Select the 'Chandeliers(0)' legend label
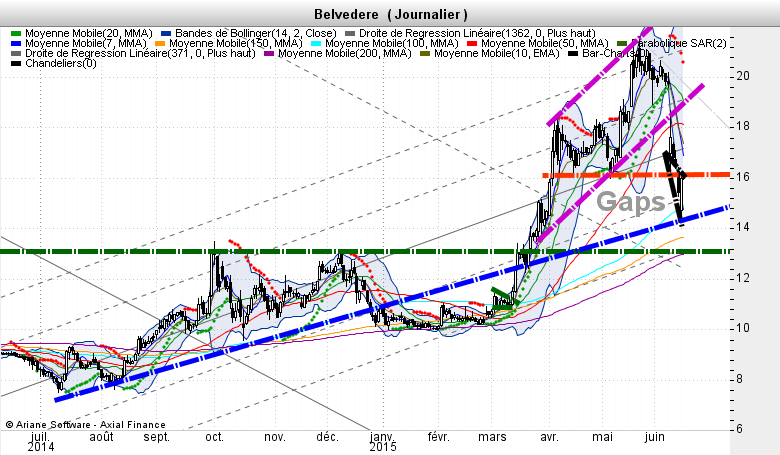The width and height of the screenshot is (780, 455). coord(61,63)
